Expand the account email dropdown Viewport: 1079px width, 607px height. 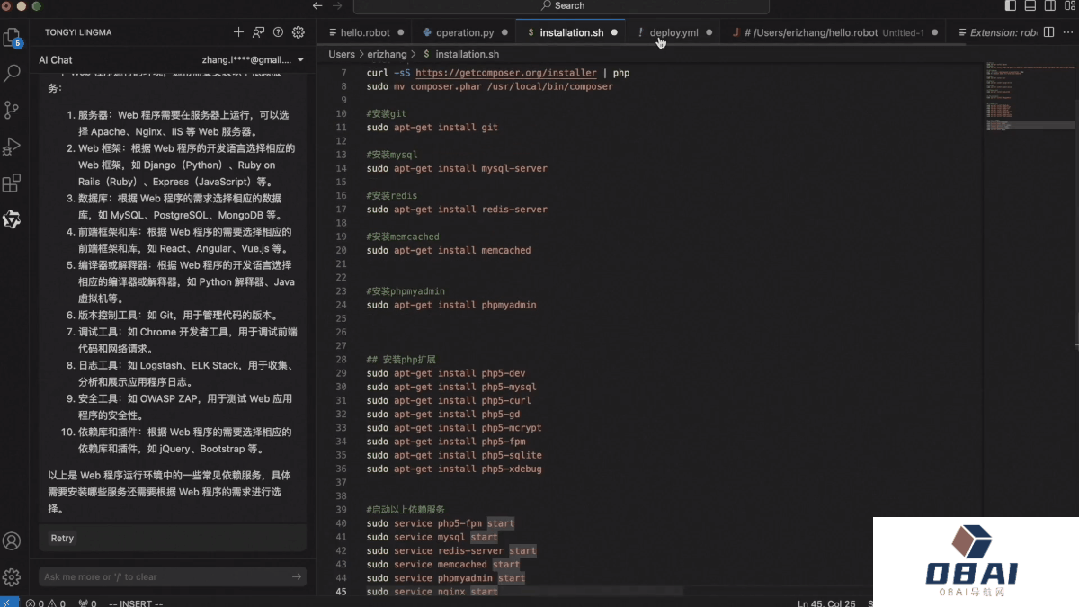coord(300,60)
